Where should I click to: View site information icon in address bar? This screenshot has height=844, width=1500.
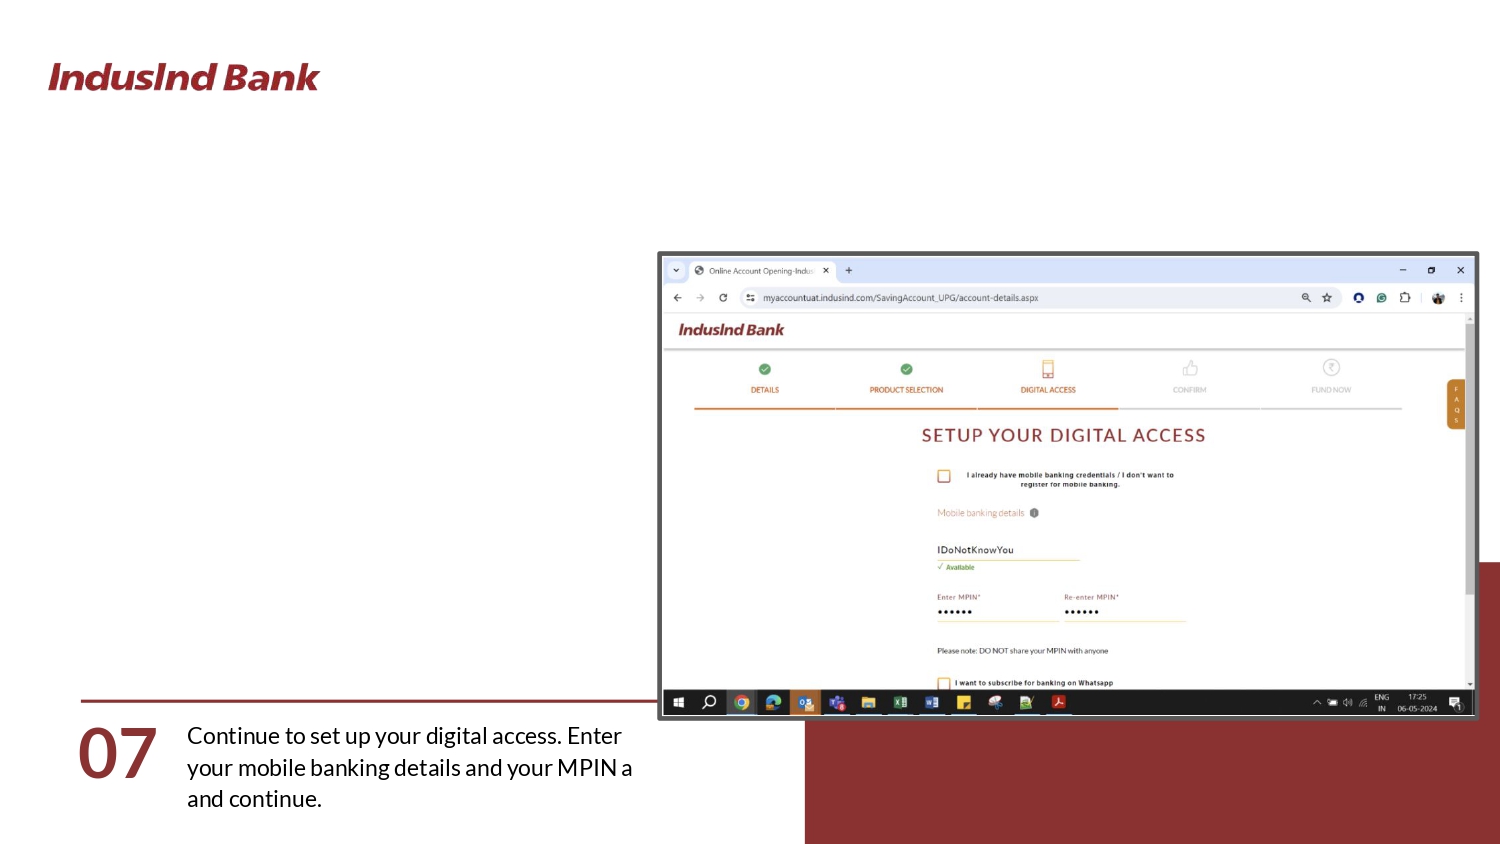click(750, 298)
